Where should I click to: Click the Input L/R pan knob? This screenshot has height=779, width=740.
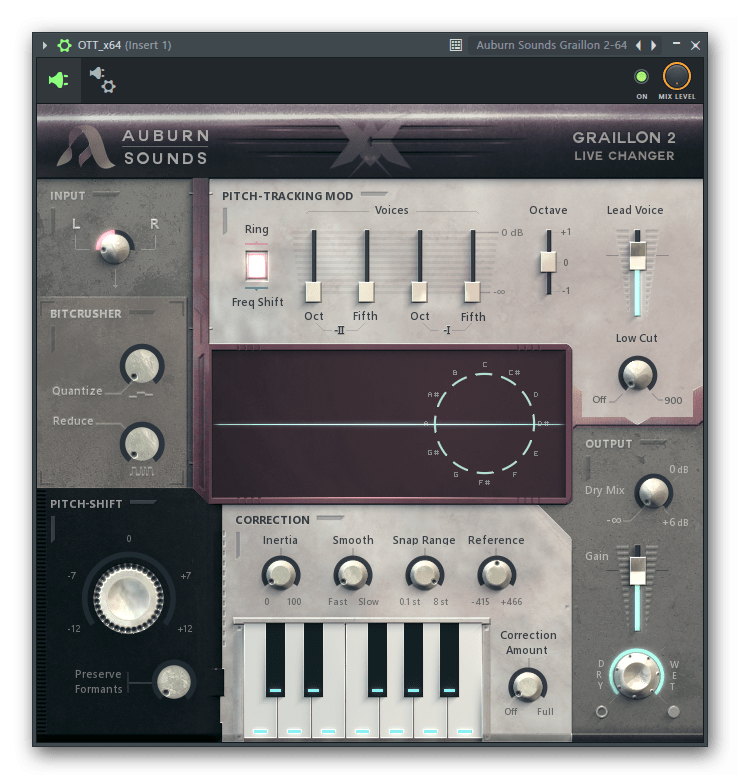pos(115,247)
